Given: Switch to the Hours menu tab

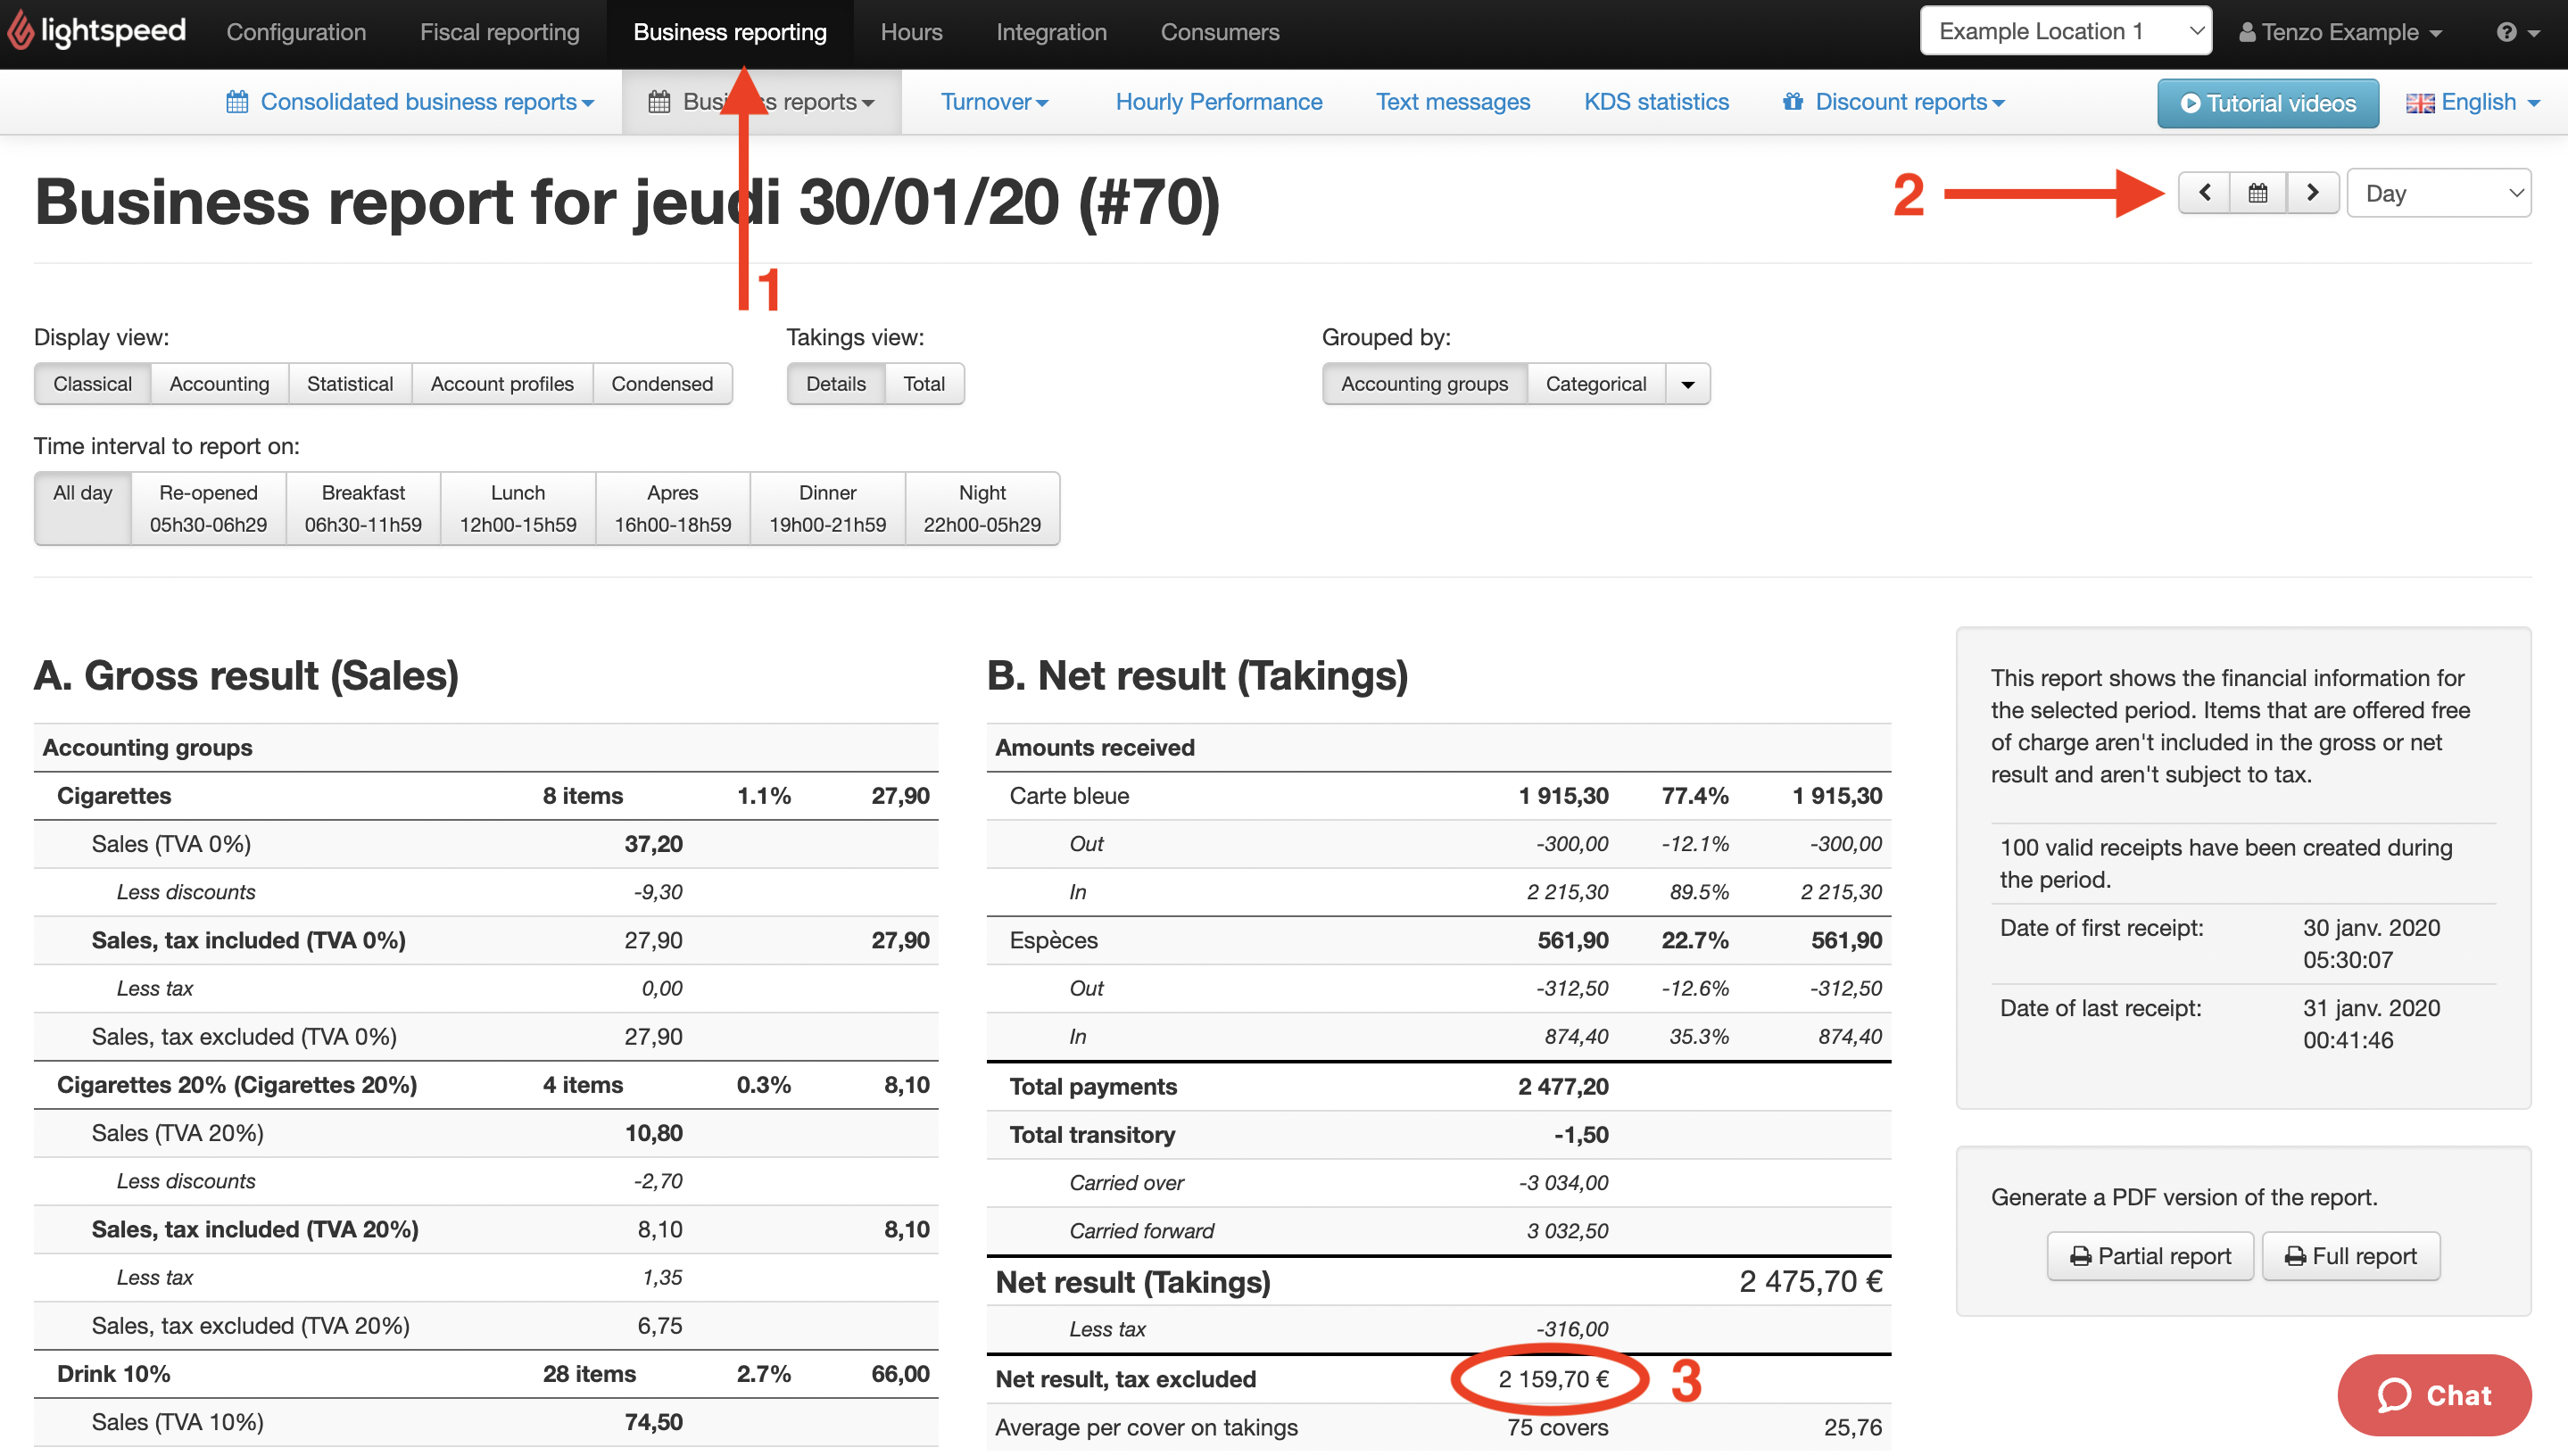Looking at the screenshot, I should pos(911,31).
